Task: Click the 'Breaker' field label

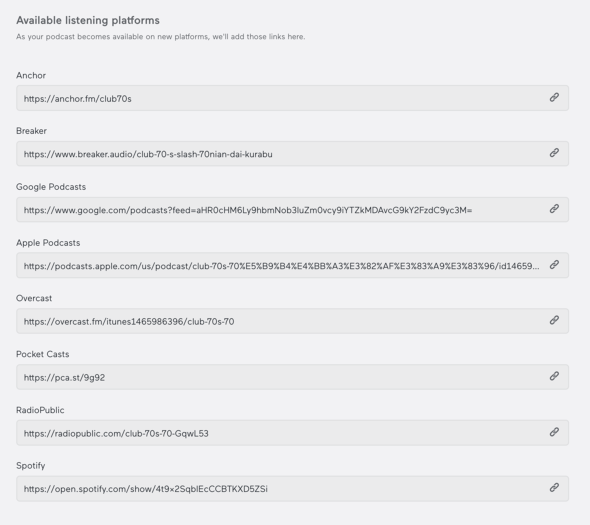Action: coord(31,131)
